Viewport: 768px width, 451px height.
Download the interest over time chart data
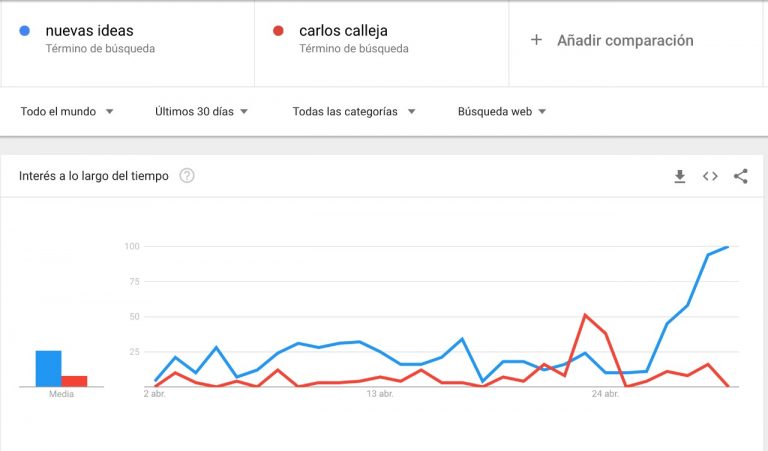click(x=679, y=176)
